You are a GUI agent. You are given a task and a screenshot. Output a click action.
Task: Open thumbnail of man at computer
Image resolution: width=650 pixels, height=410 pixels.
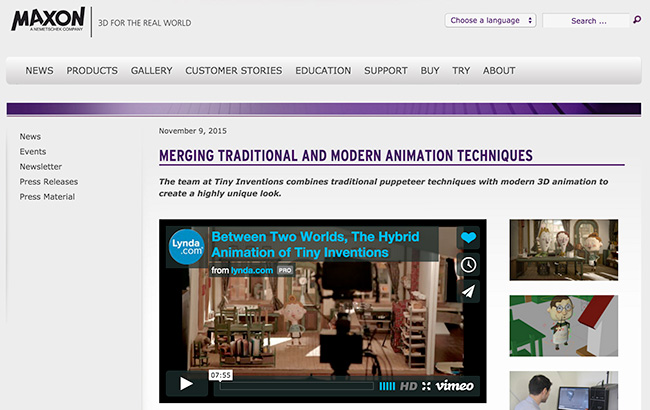pyautogui.click(x=564, y=391)
